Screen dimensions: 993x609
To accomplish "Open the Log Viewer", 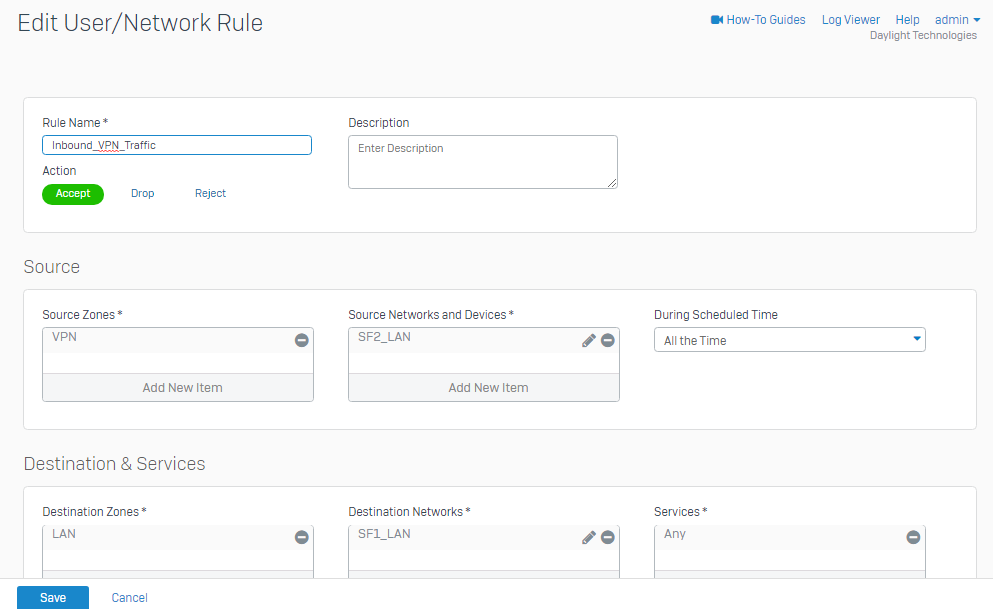I will point(851,20).
